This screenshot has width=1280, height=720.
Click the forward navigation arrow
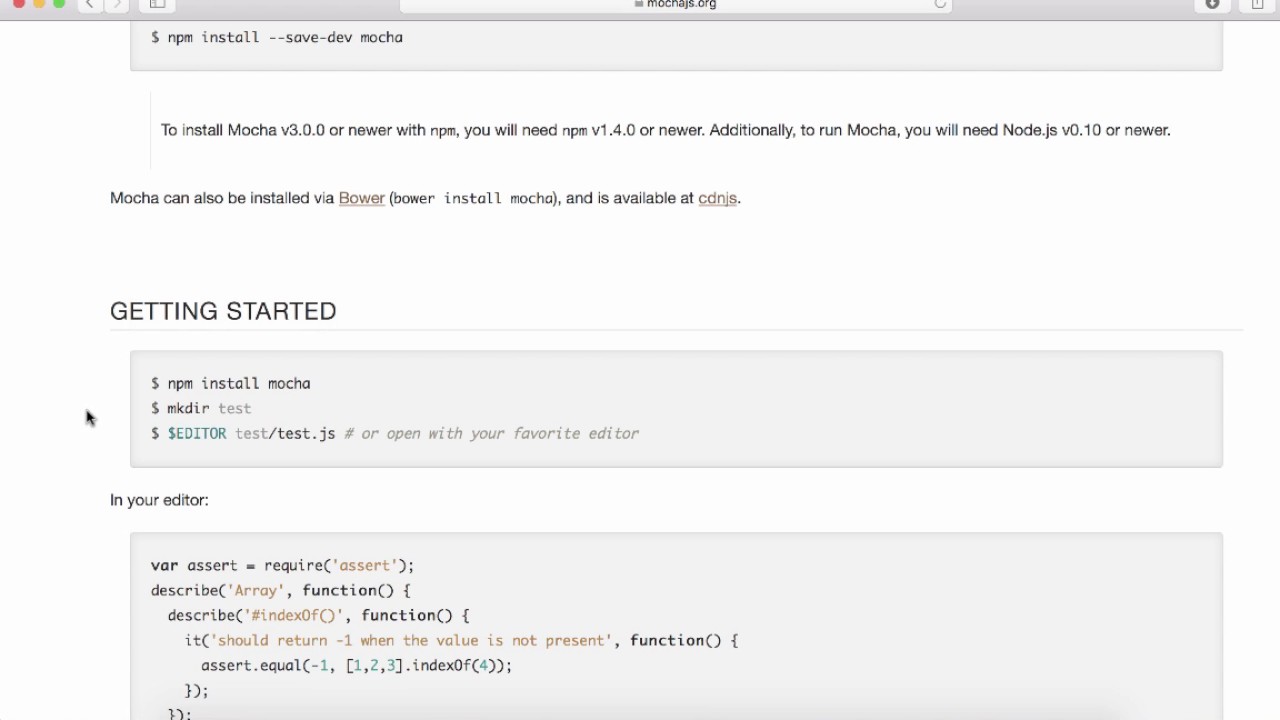[x=117, y=4]
